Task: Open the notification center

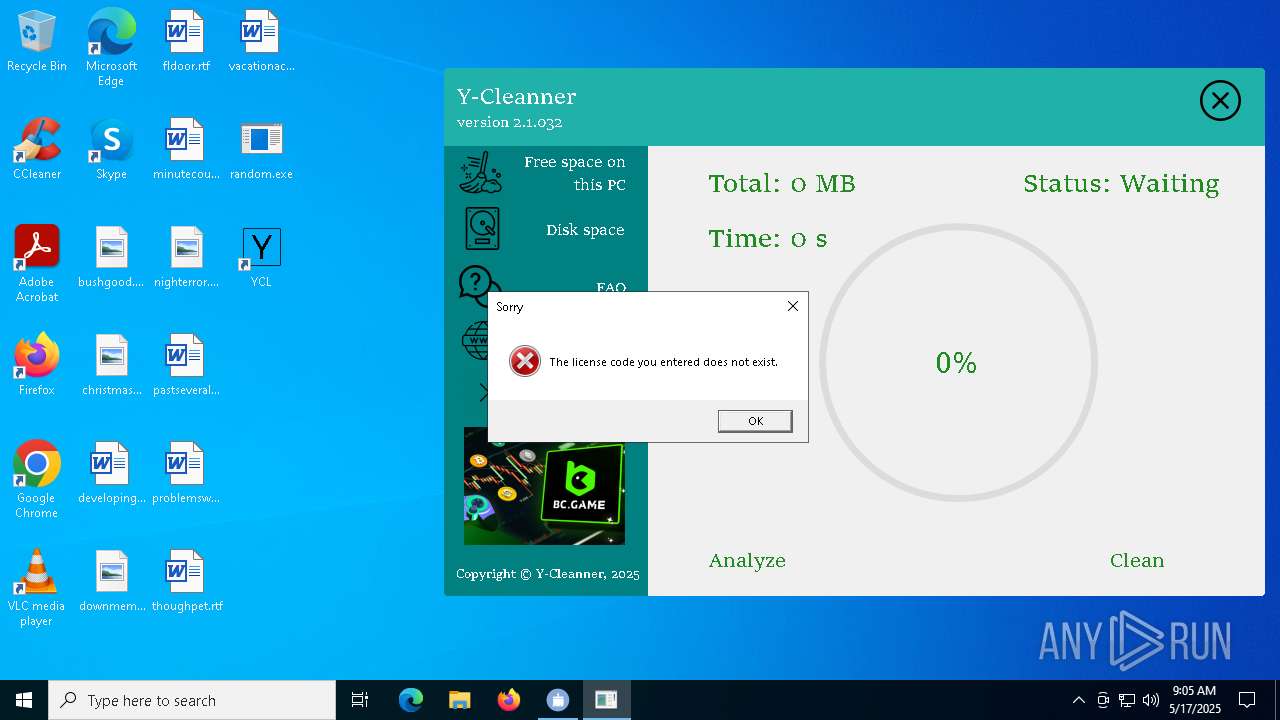Action: (x=1247, y=700)
